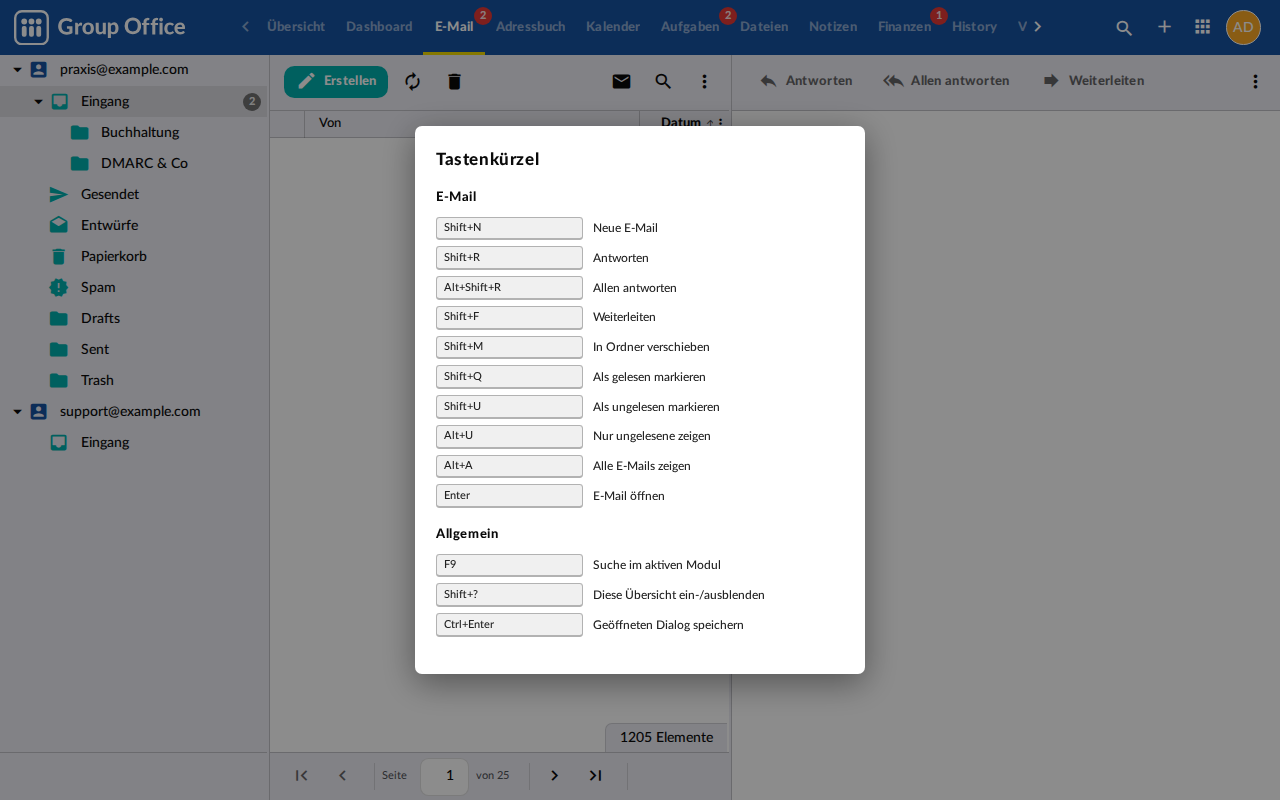The width and height of the screenshot is (1280, 800).
Task: Refresh the mail list with reload icon
Action: tap(413, 81)
